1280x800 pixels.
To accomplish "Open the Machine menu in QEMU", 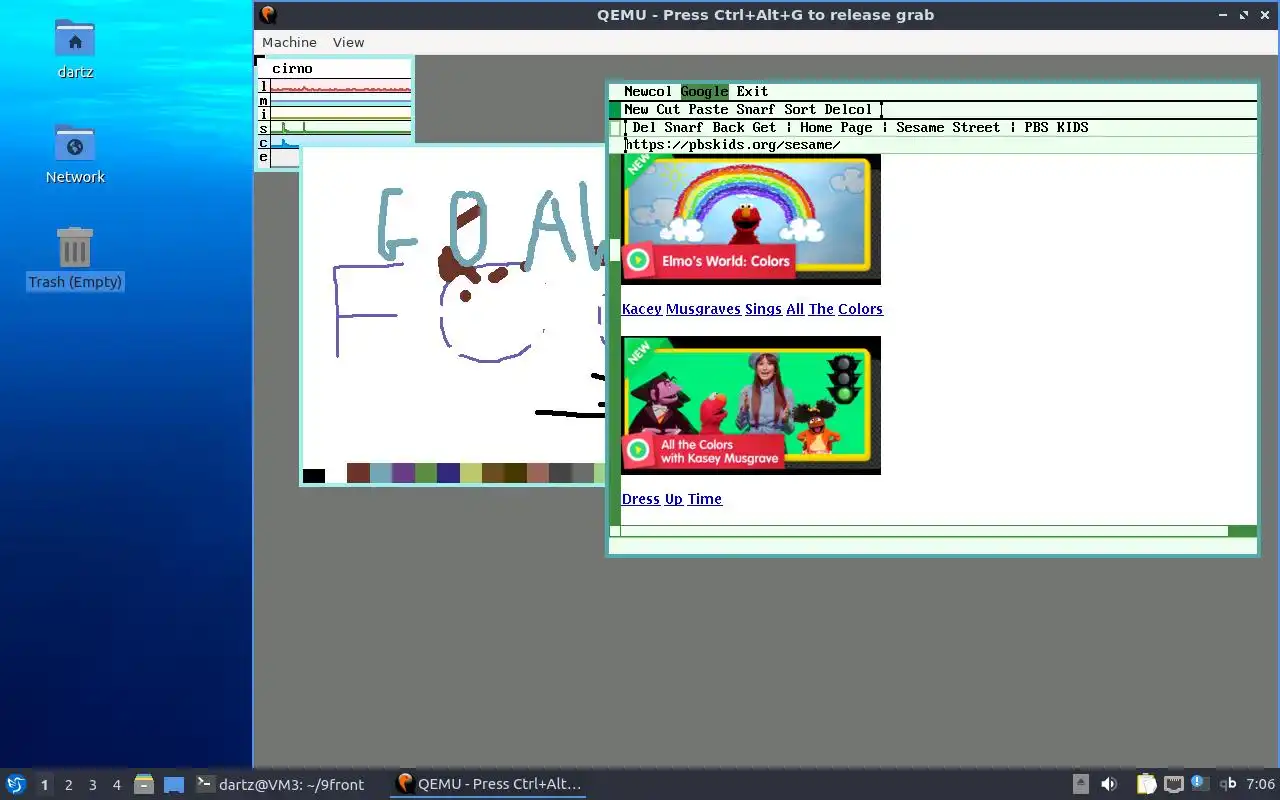I will coord(289,42).
